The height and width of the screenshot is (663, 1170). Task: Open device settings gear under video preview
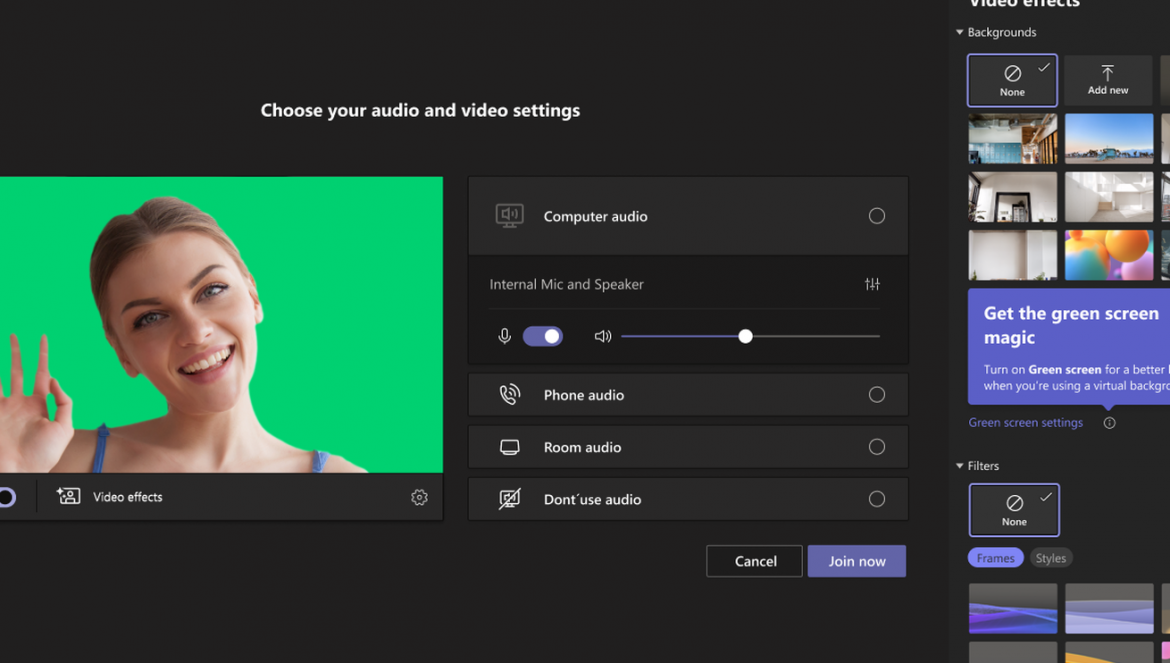(x=419, y=497)
